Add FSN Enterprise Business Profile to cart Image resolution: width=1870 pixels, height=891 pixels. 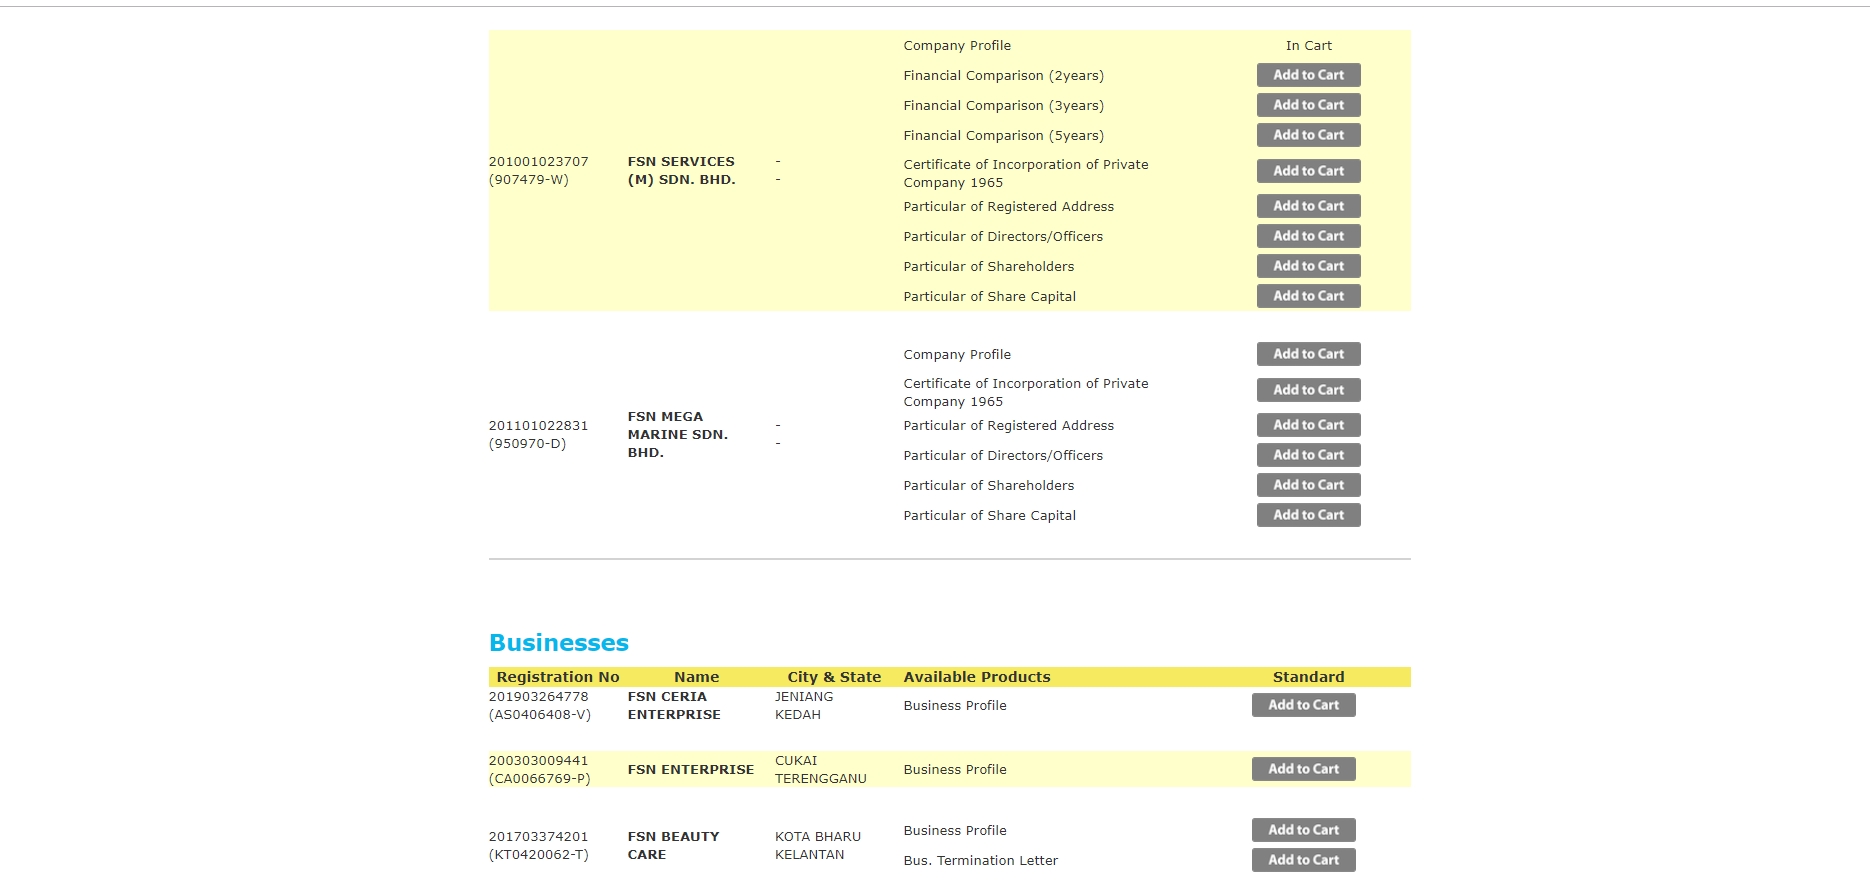click(x=1303, y=769)
